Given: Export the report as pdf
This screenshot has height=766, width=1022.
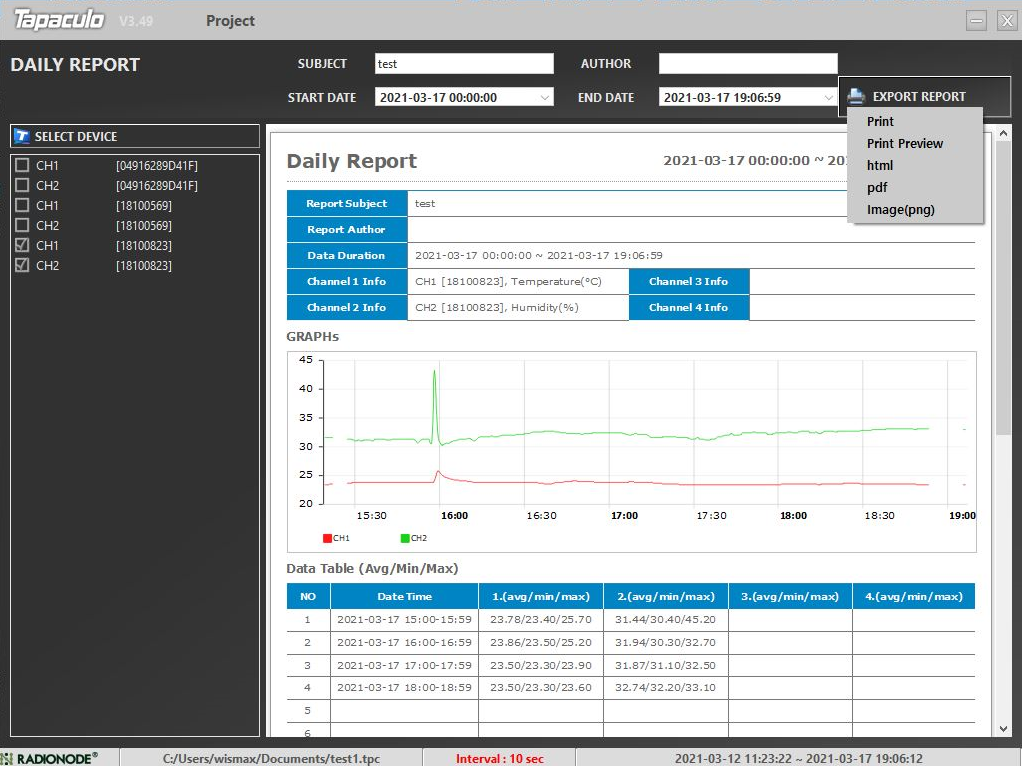Looking at the screenshot, I should coord(877,188).
